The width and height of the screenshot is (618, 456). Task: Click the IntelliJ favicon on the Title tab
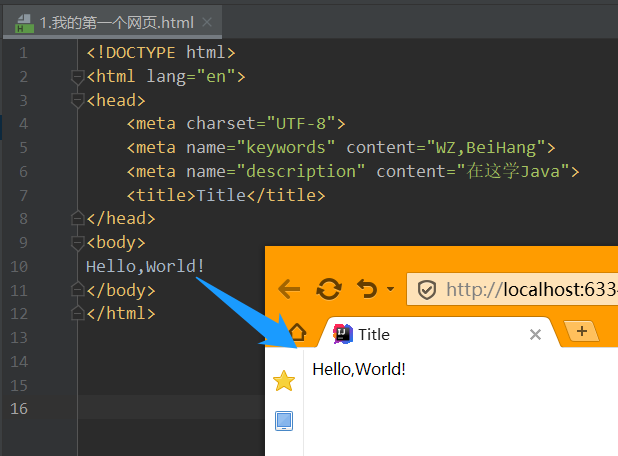coord(343,334)
